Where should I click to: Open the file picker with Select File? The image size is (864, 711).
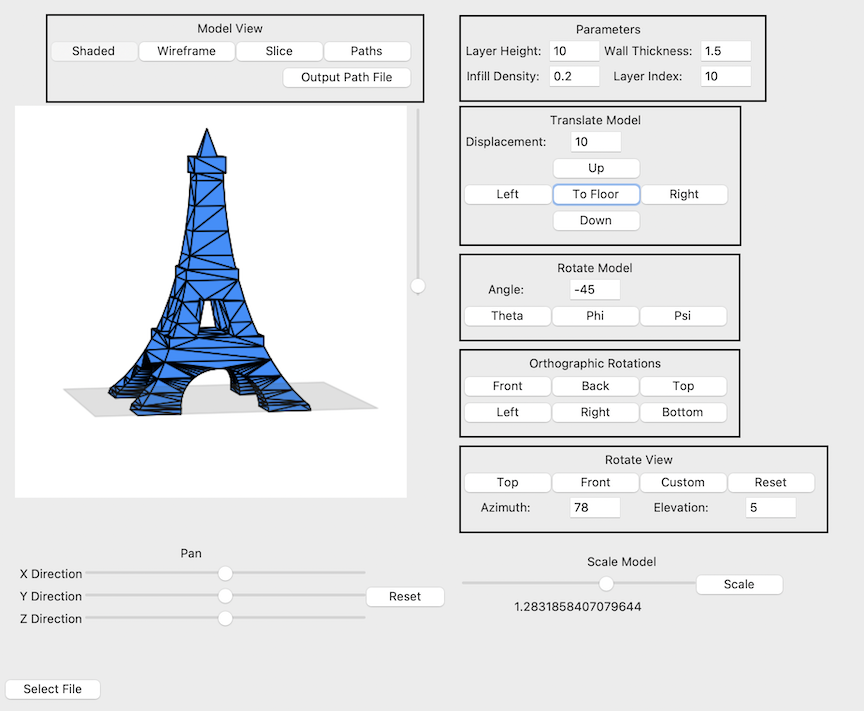point(52,689)
